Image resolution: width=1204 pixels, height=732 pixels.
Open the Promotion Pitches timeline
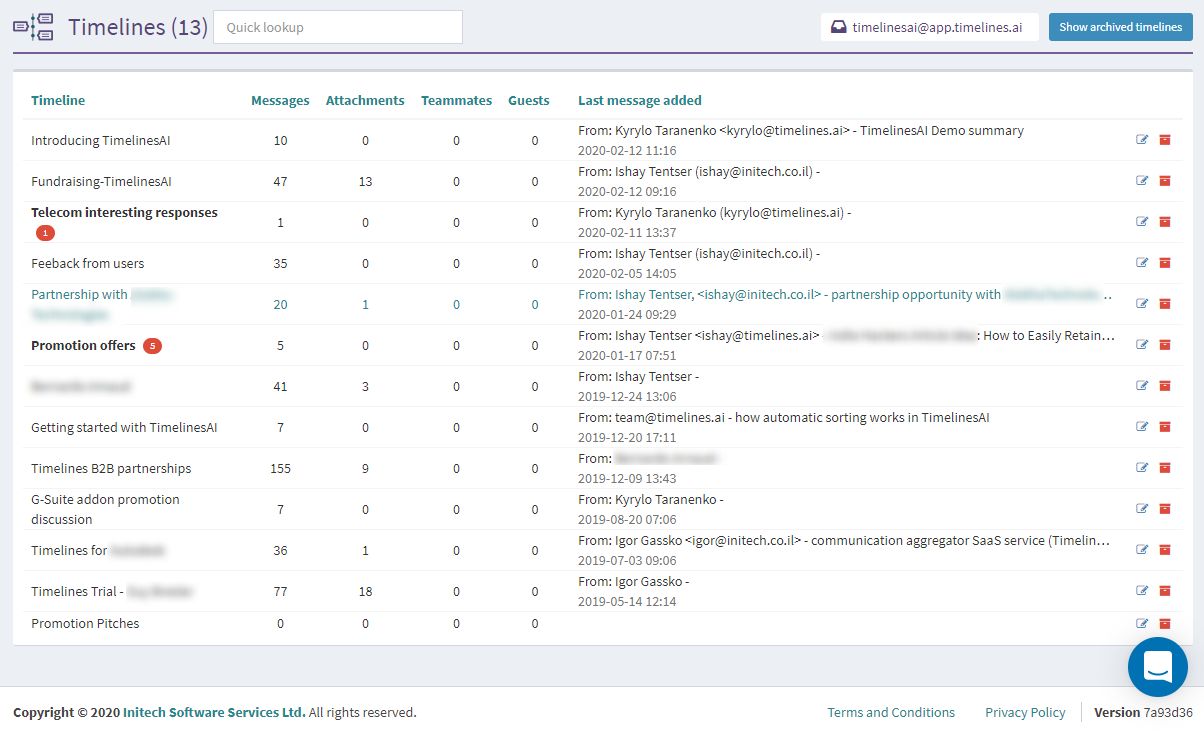(x=85, y=623)
